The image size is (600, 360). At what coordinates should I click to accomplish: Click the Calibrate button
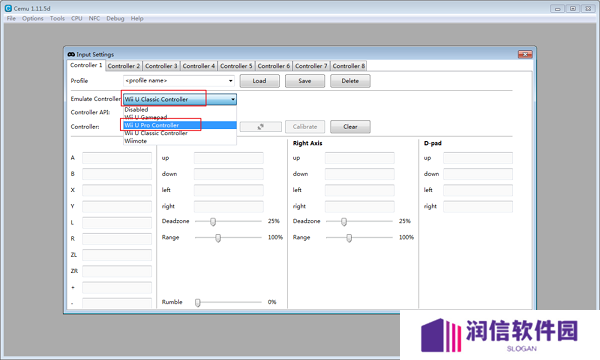[305, 127]
